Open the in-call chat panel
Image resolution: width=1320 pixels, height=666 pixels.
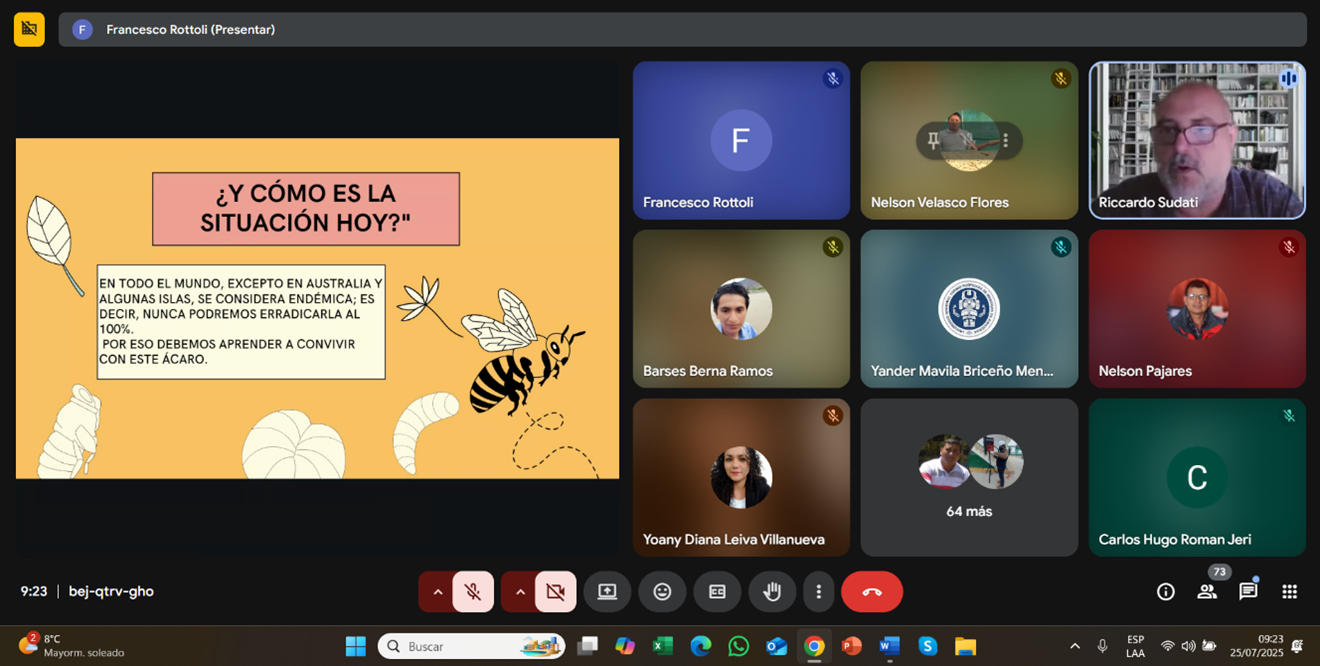pyautogui.click(x=1248, y=592)
